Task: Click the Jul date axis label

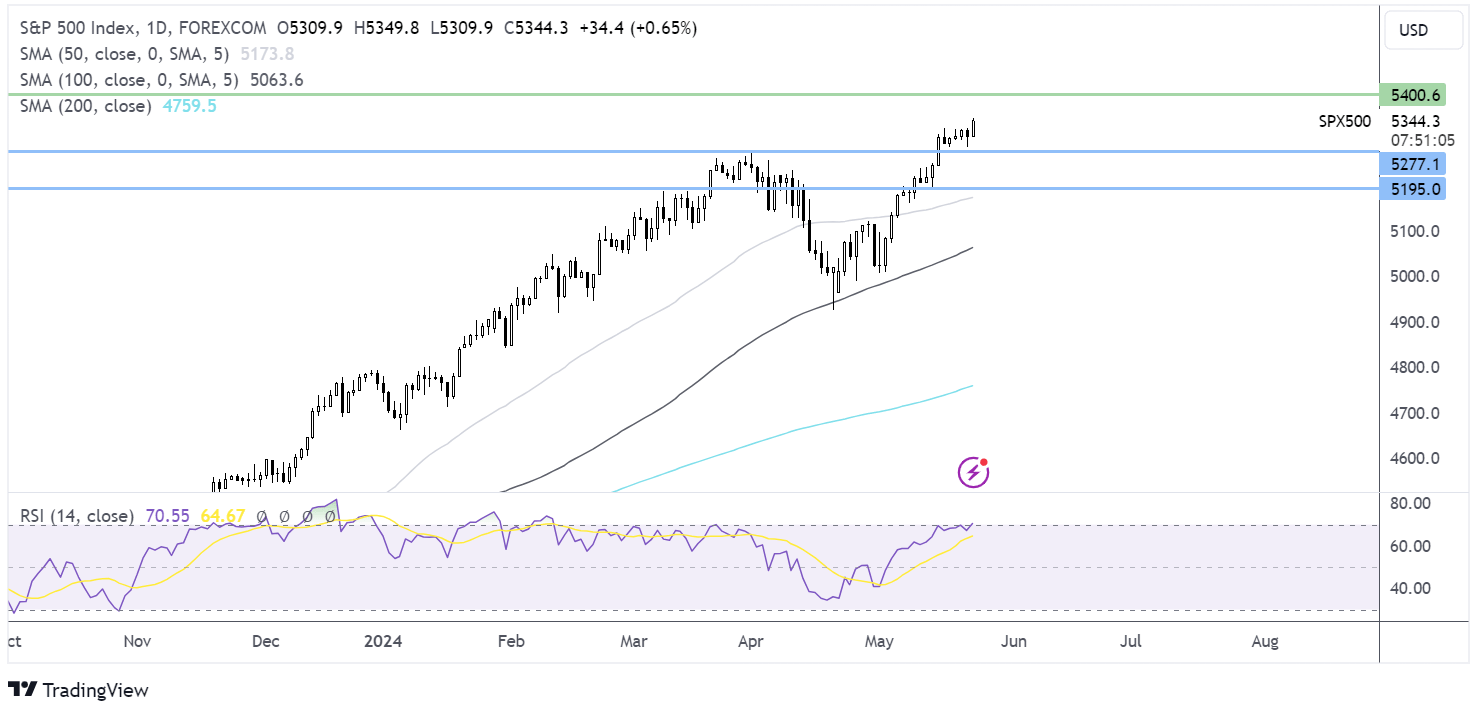Action: pyautogui.click(x=1131, y=641)
